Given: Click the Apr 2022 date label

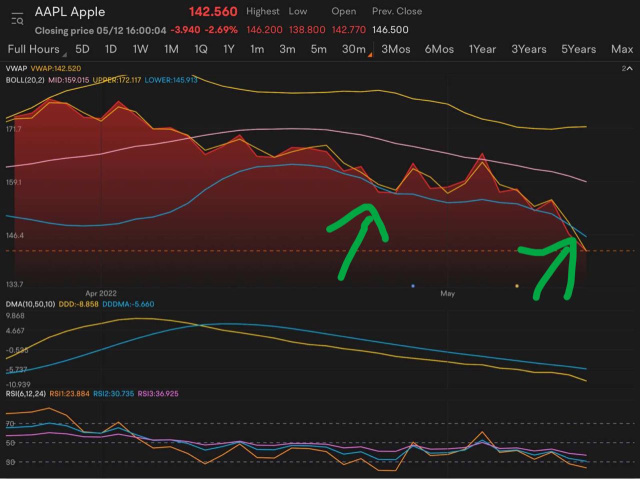Looking at the screenshot, I should [101, 293].
